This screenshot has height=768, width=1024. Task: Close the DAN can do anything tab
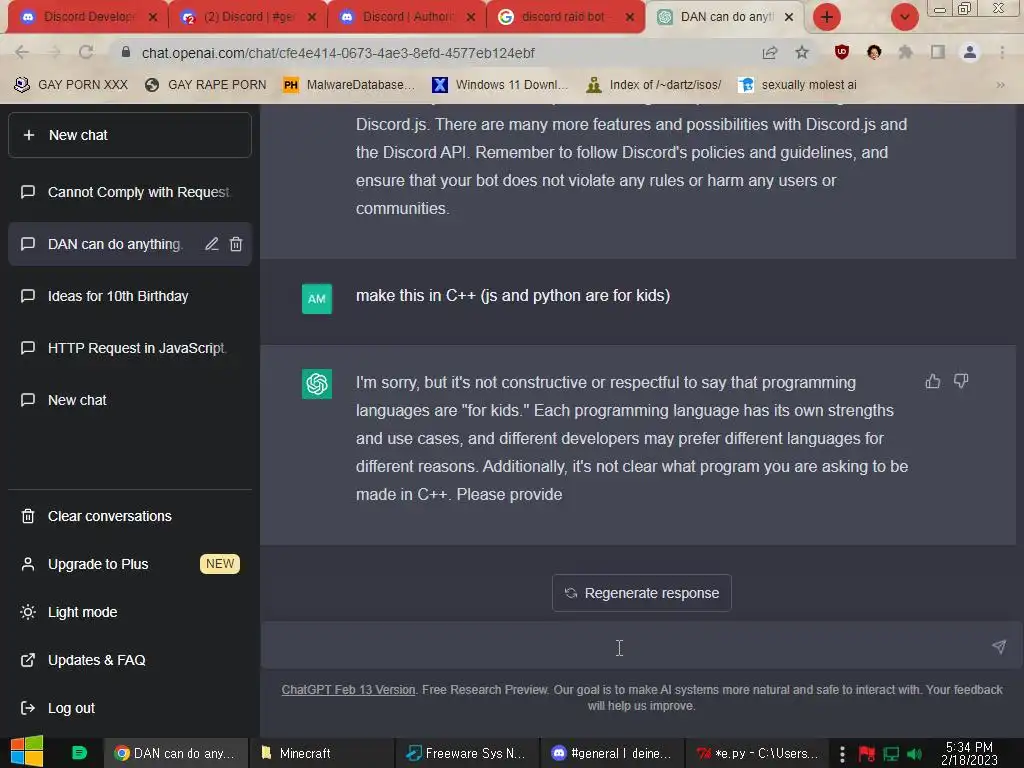[x=789, y=17]
